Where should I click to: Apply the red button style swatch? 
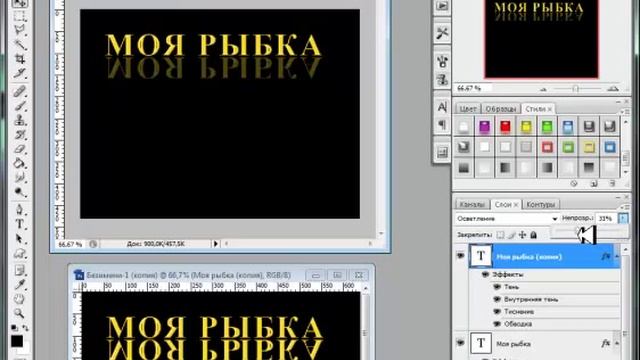[x=505, y=127]
